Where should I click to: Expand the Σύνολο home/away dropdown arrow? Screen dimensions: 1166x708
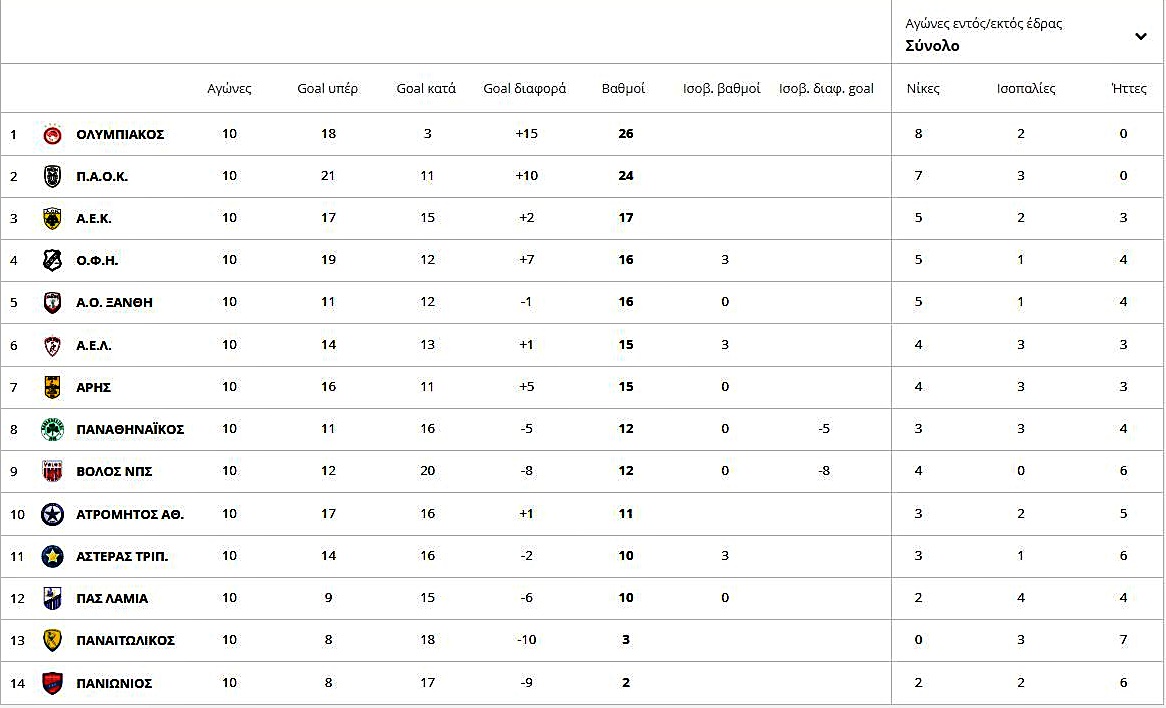(x=1141, y=37)
